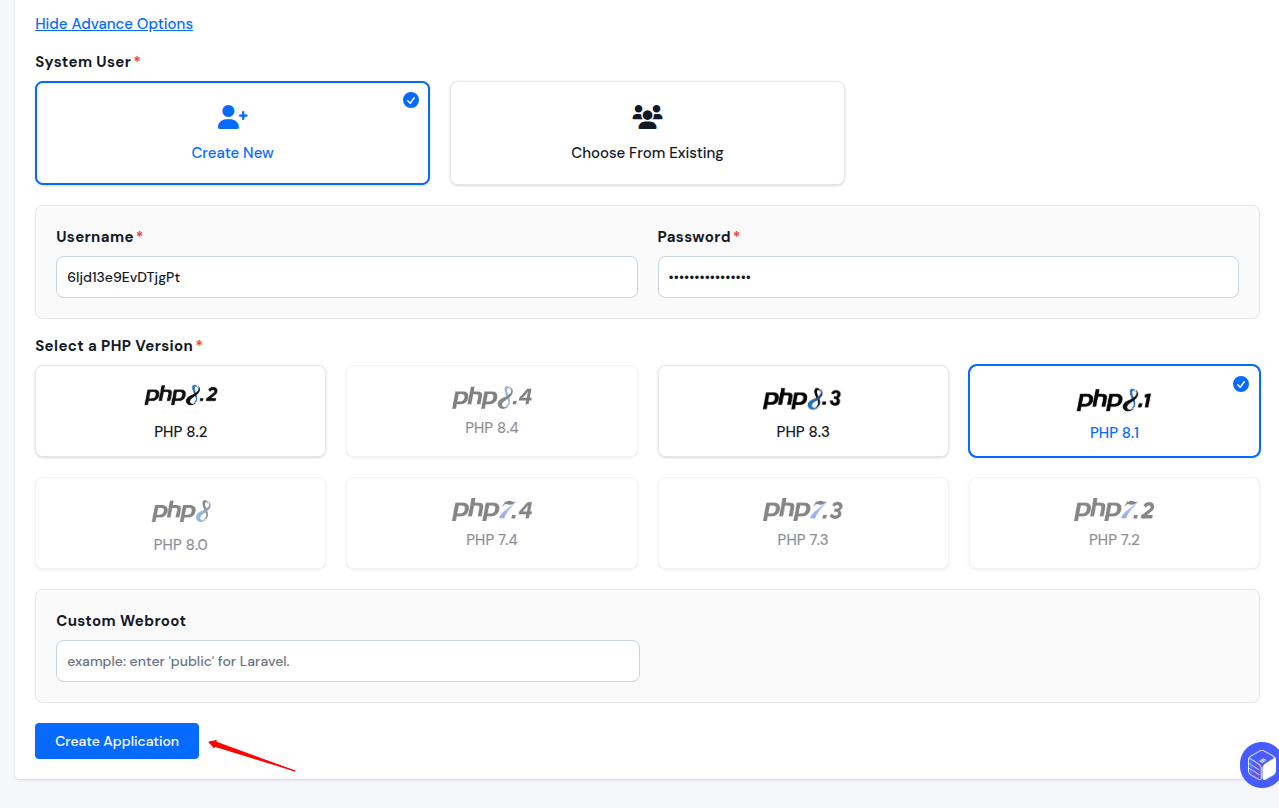The image size is (1279, 808).
Task: Focus the Username input field
Action: pyautogui.click(x=346, y=277)
